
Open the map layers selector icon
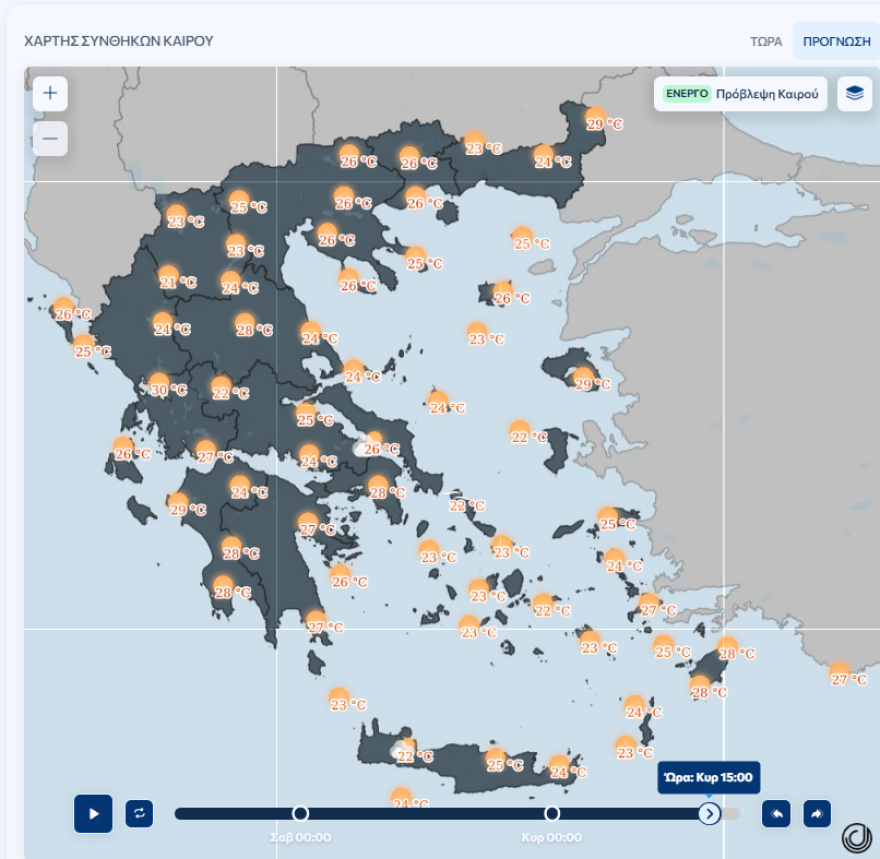click(854, 93)
